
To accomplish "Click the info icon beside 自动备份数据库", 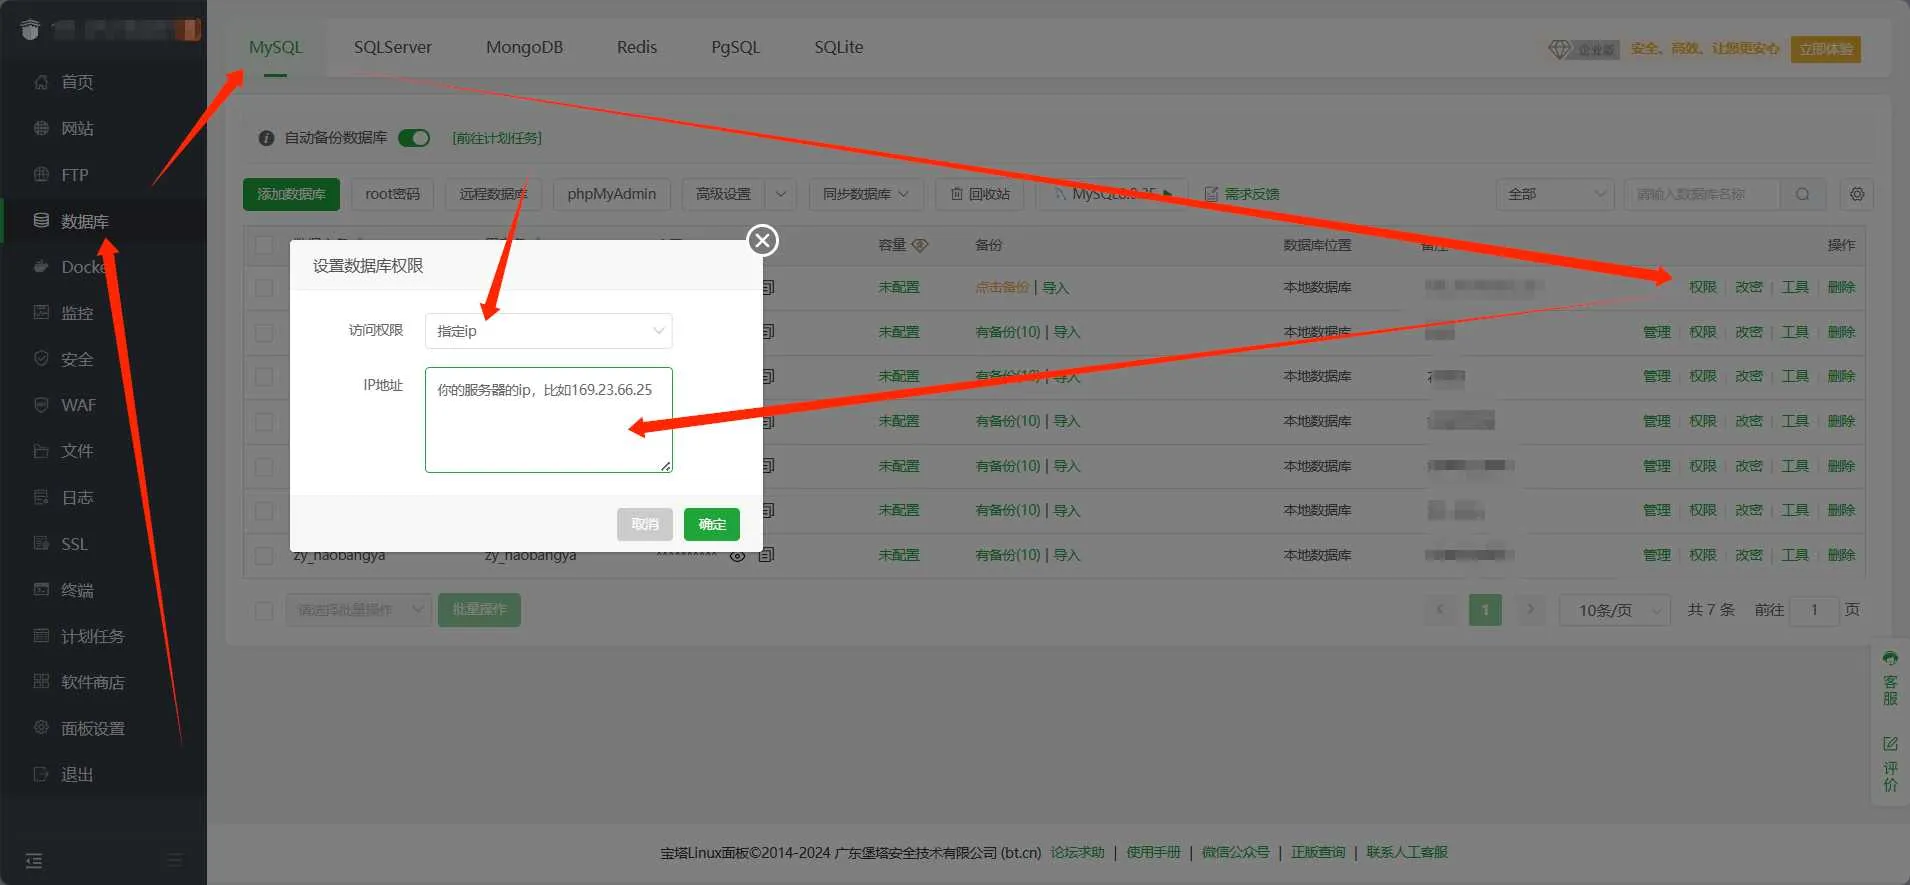I will (x=266, y=138).
